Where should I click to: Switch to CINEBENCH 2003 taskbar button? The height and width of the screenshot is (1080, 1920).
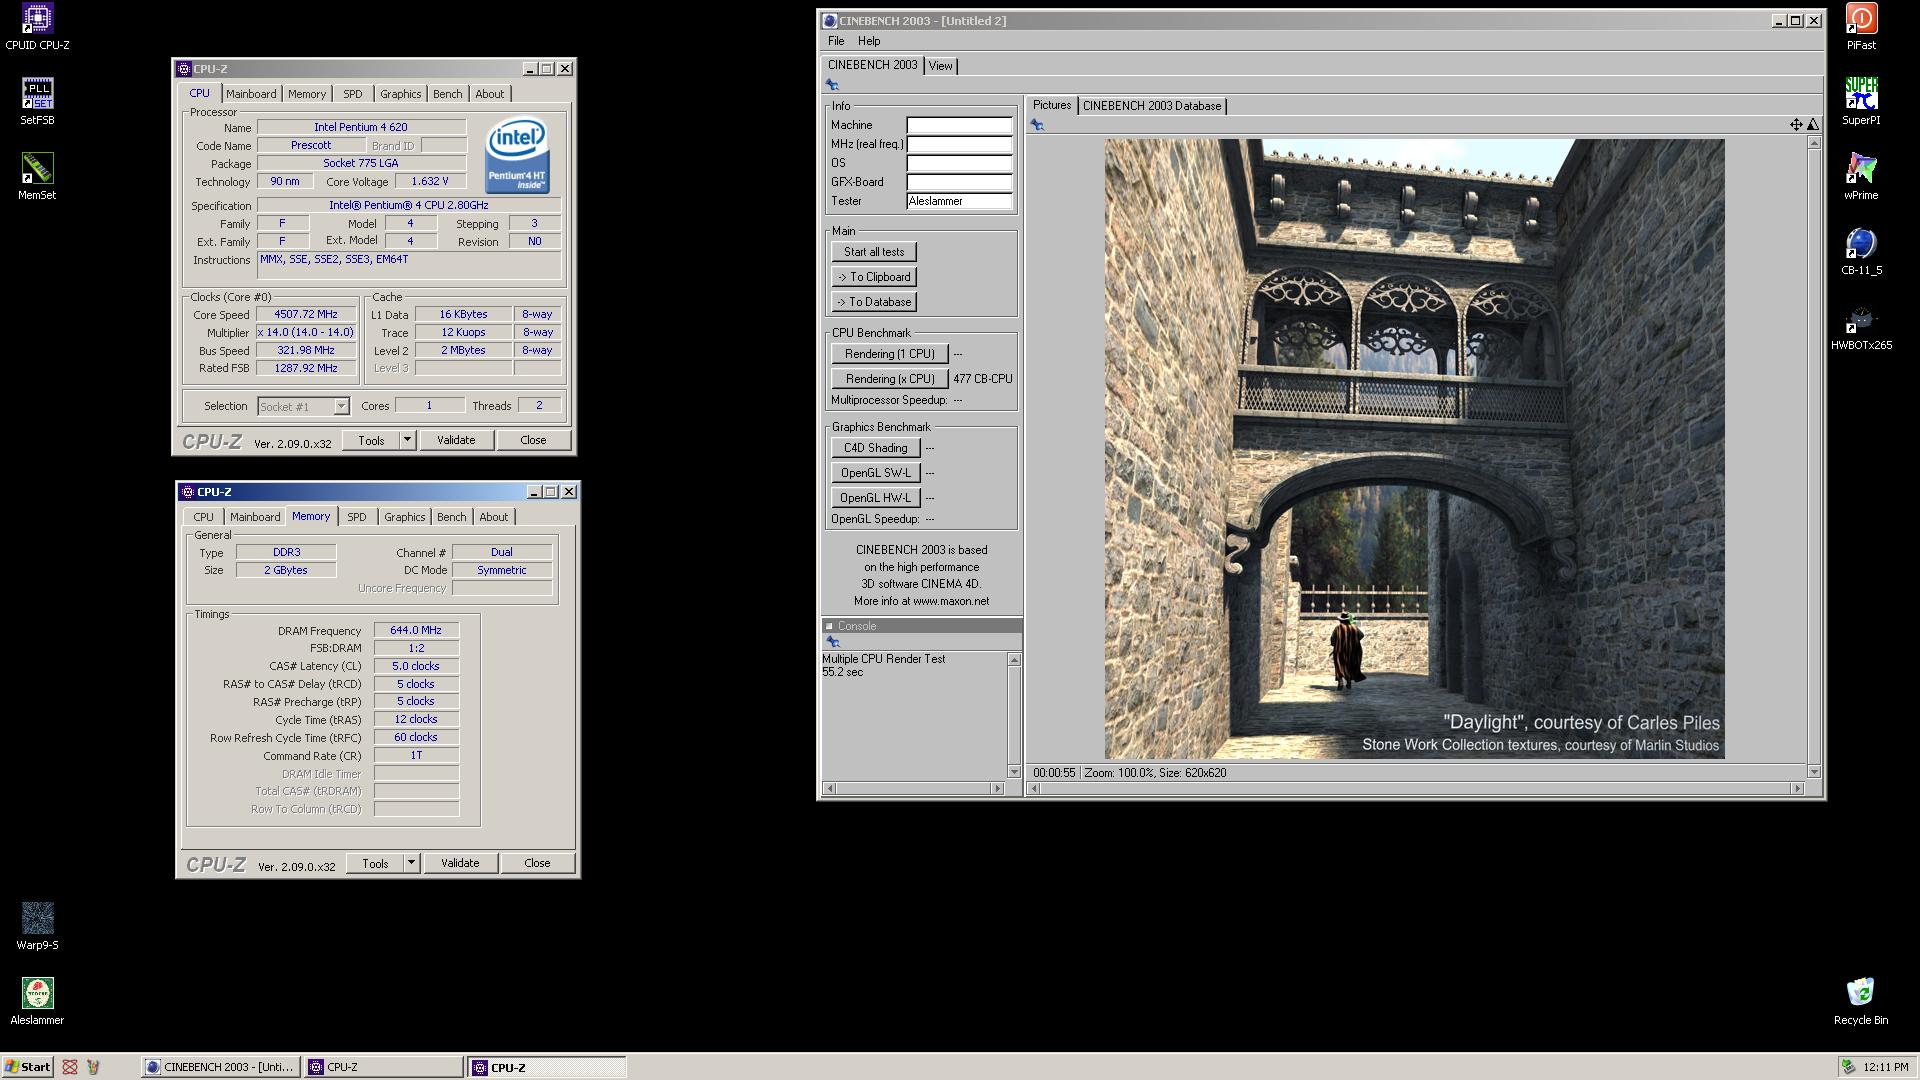(x=220, y=1067)
